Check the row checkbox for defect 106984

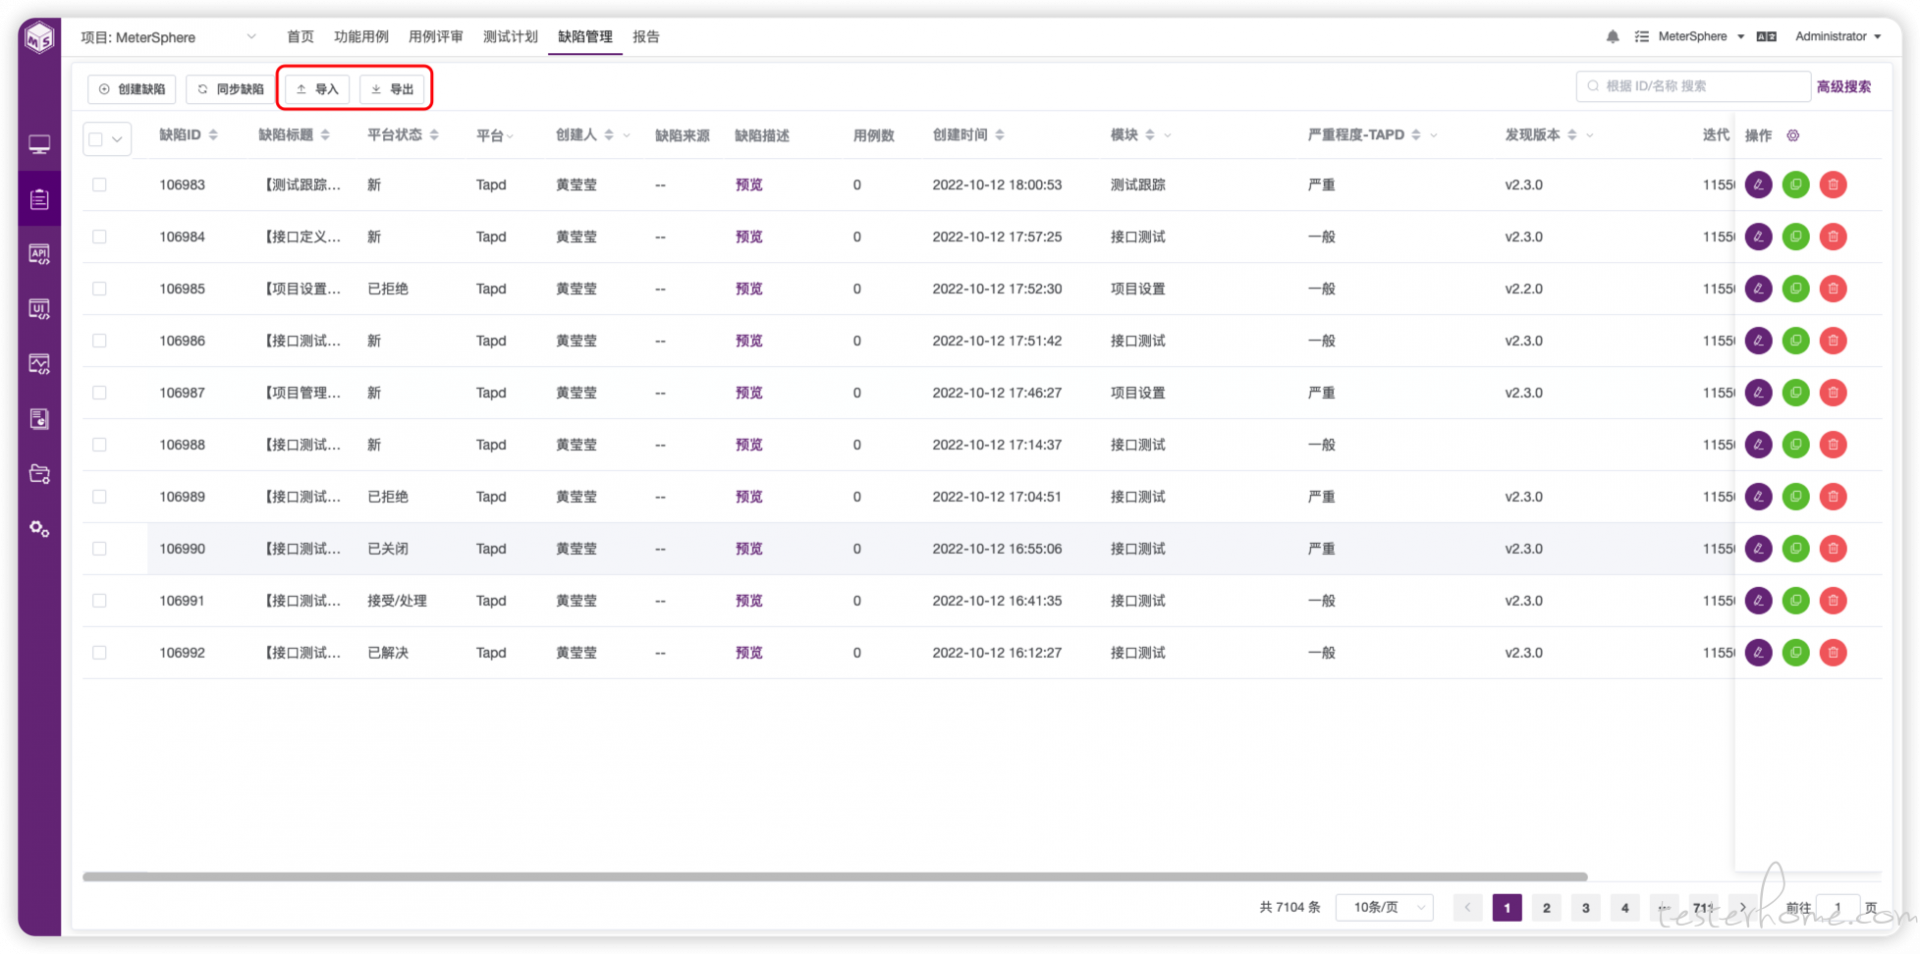click(99, 236)
